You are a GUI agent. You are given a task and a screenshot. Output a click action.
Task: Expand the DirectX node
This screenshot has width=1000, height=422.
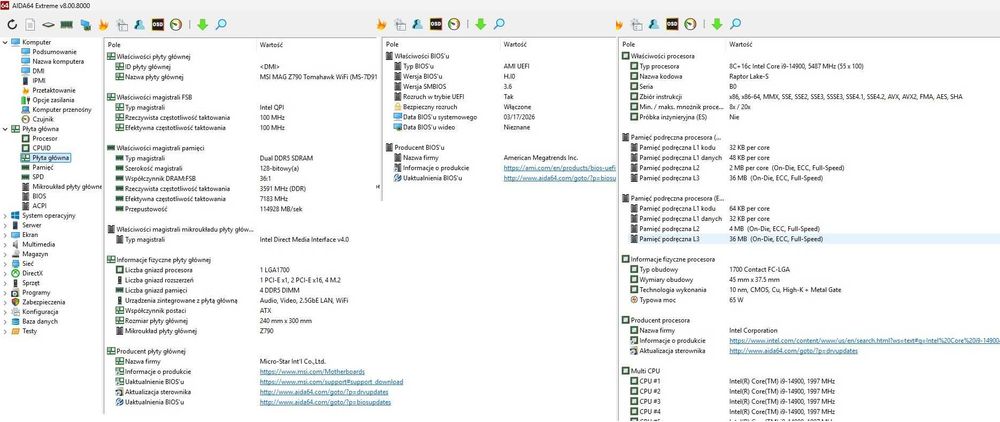[6, 273]
